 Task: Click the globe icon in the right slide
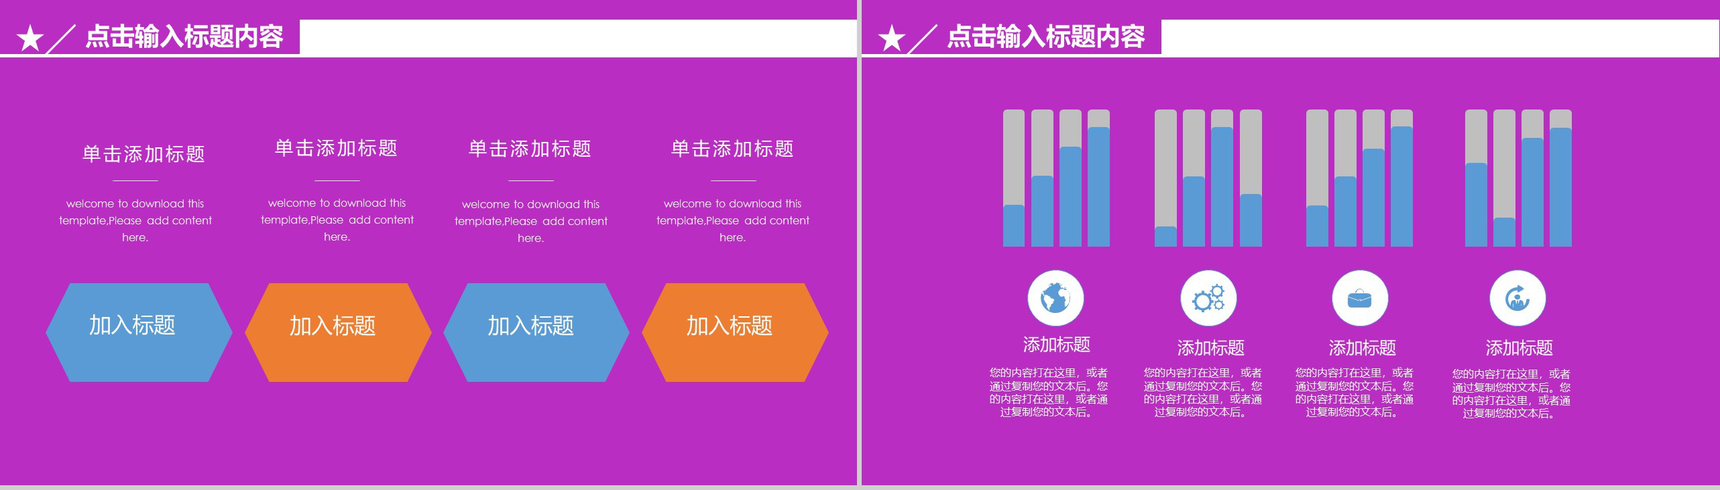click(x=1055, y=298)
